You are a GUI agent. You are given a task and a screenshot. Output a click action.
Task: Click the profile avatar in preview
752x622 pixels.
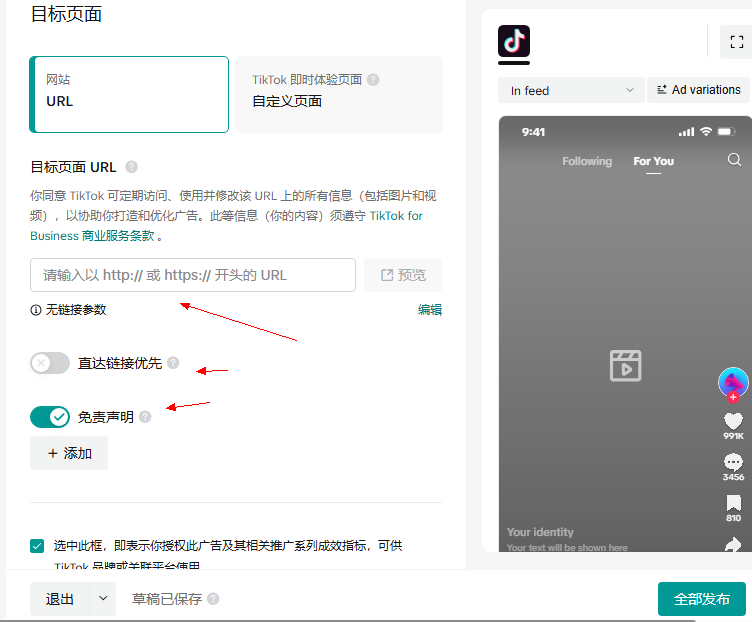pos(733,382)
